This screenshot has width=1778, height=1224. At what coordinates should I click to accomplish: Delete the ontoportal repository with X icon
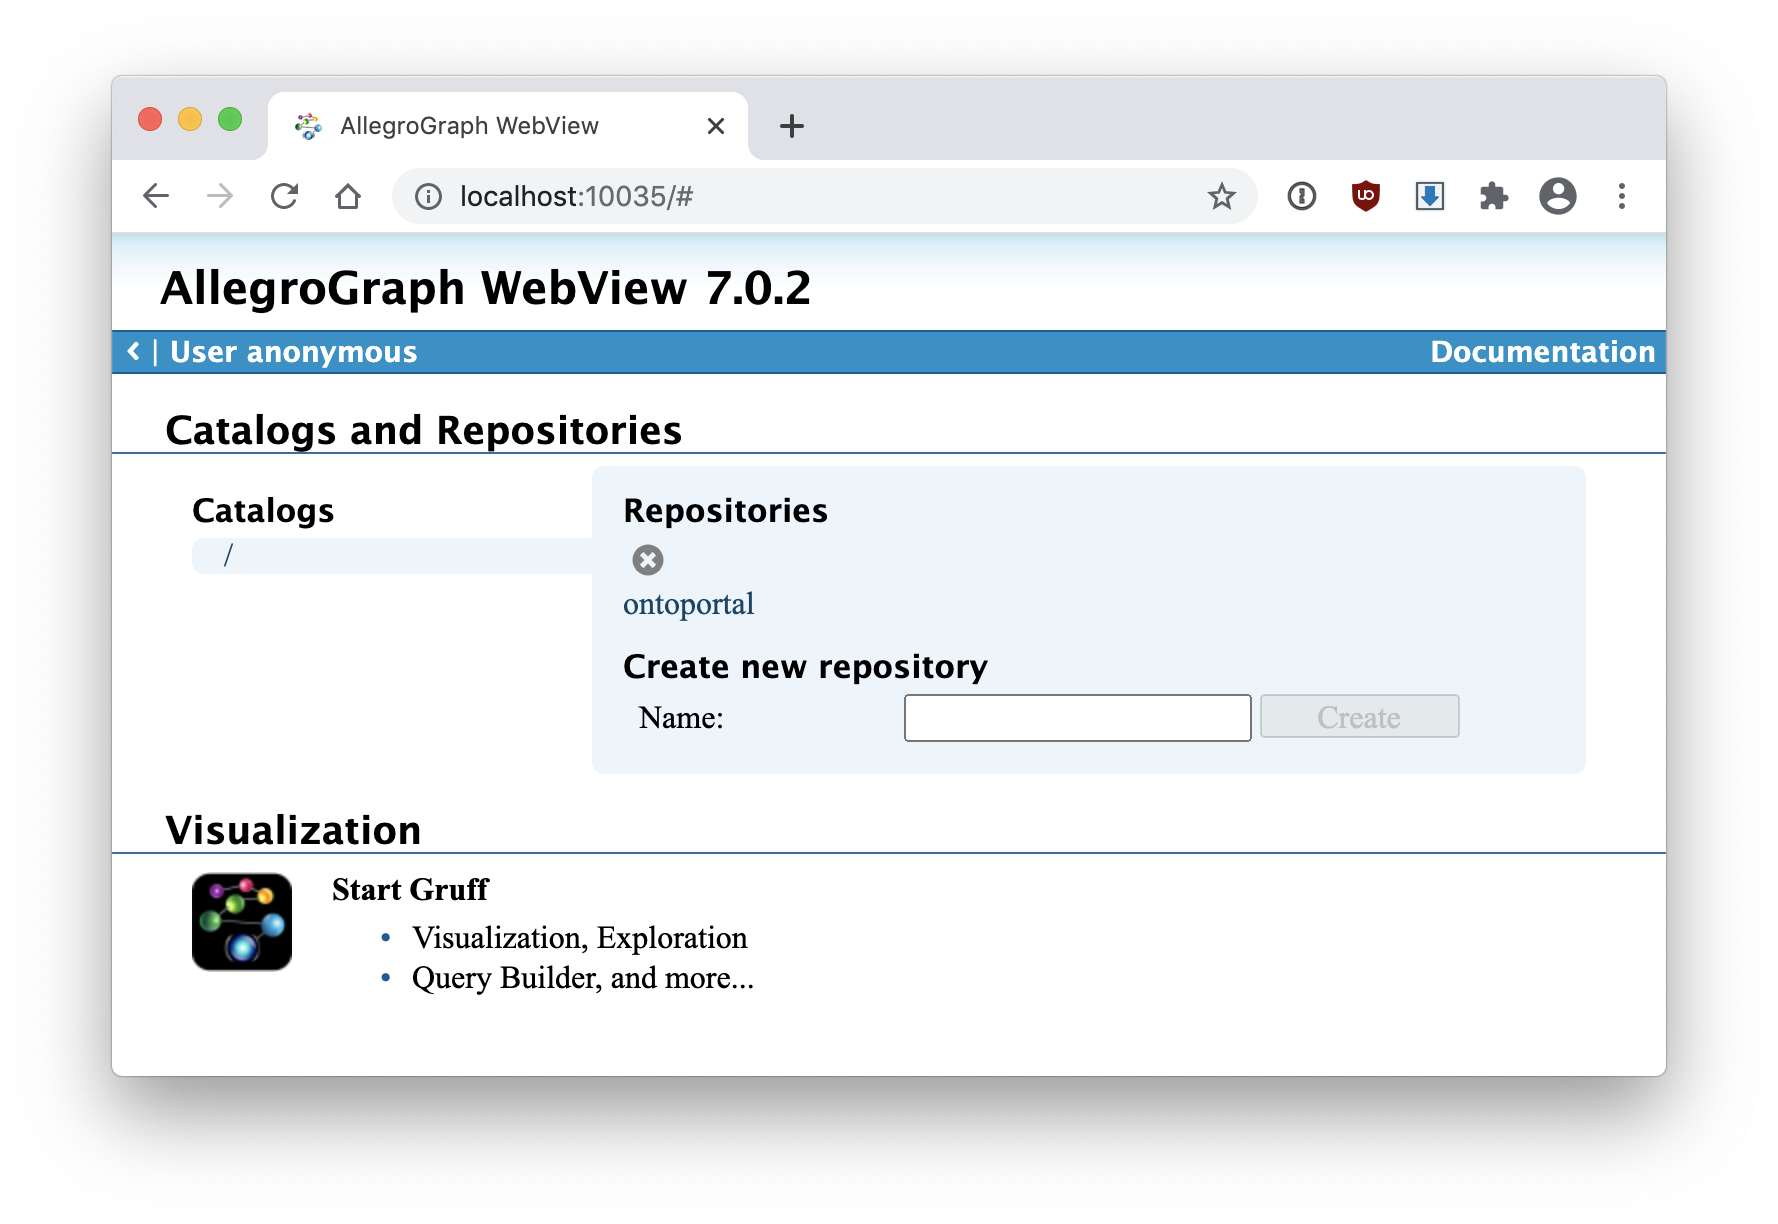tap(648, 560)
